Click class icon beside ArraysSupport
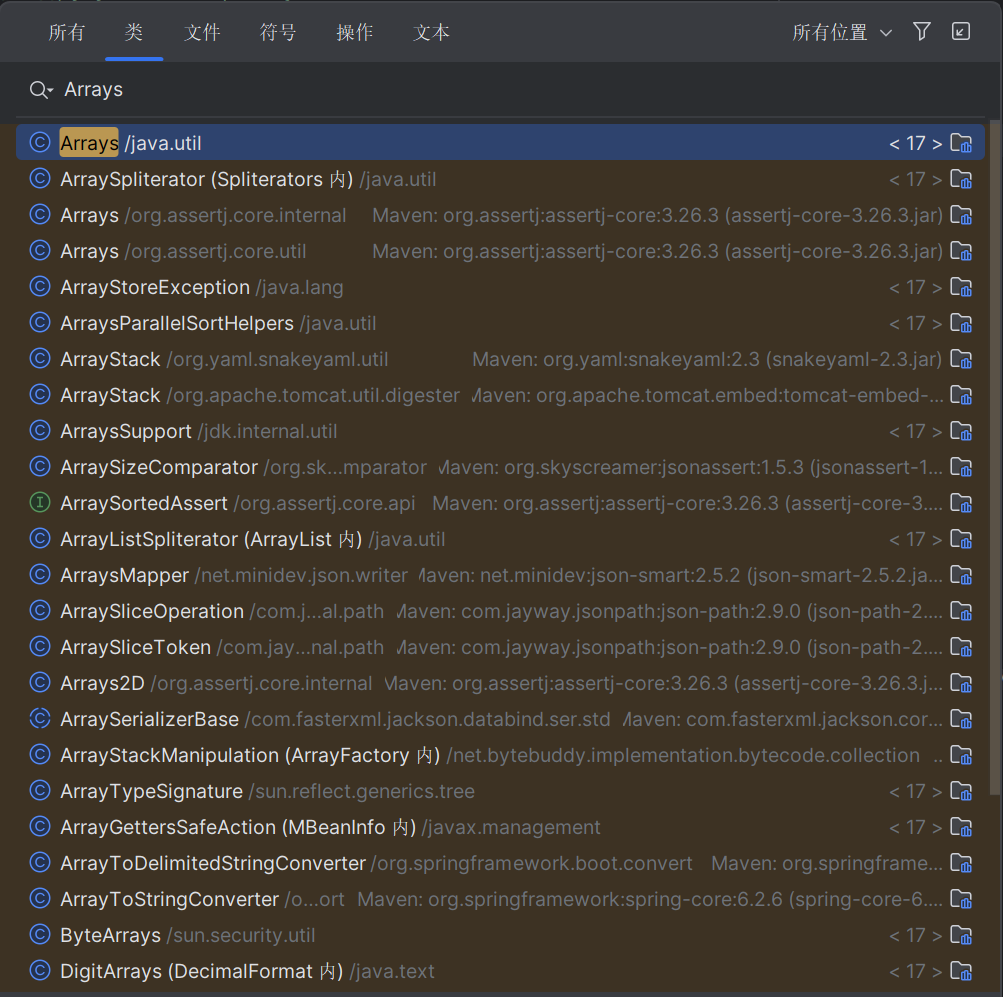Viewport: 1003px width, 997px height. 40,431
